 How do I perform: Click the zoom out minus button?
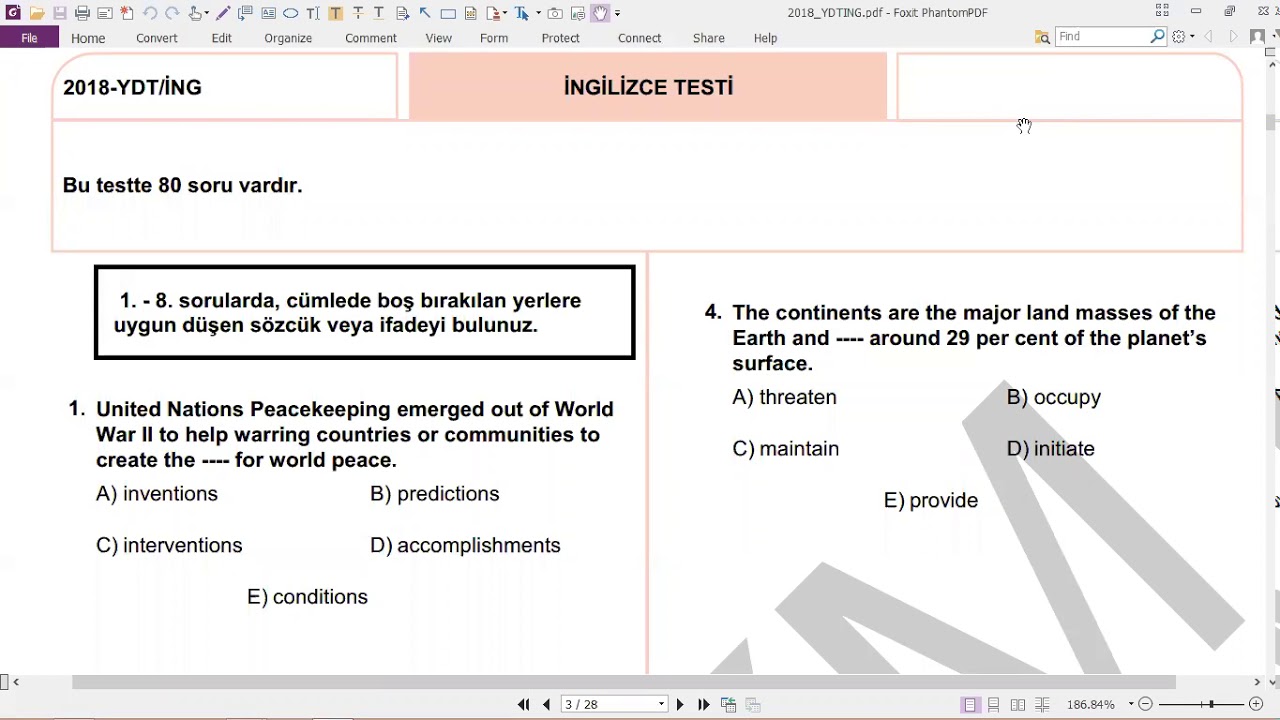(x=1146, y=705)
